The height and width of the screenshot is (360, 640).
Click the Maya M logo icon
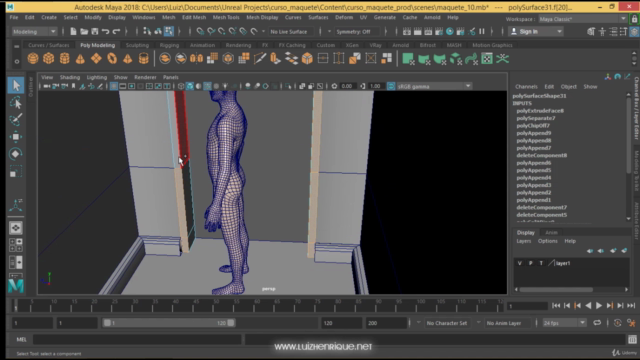coord(16,286)
